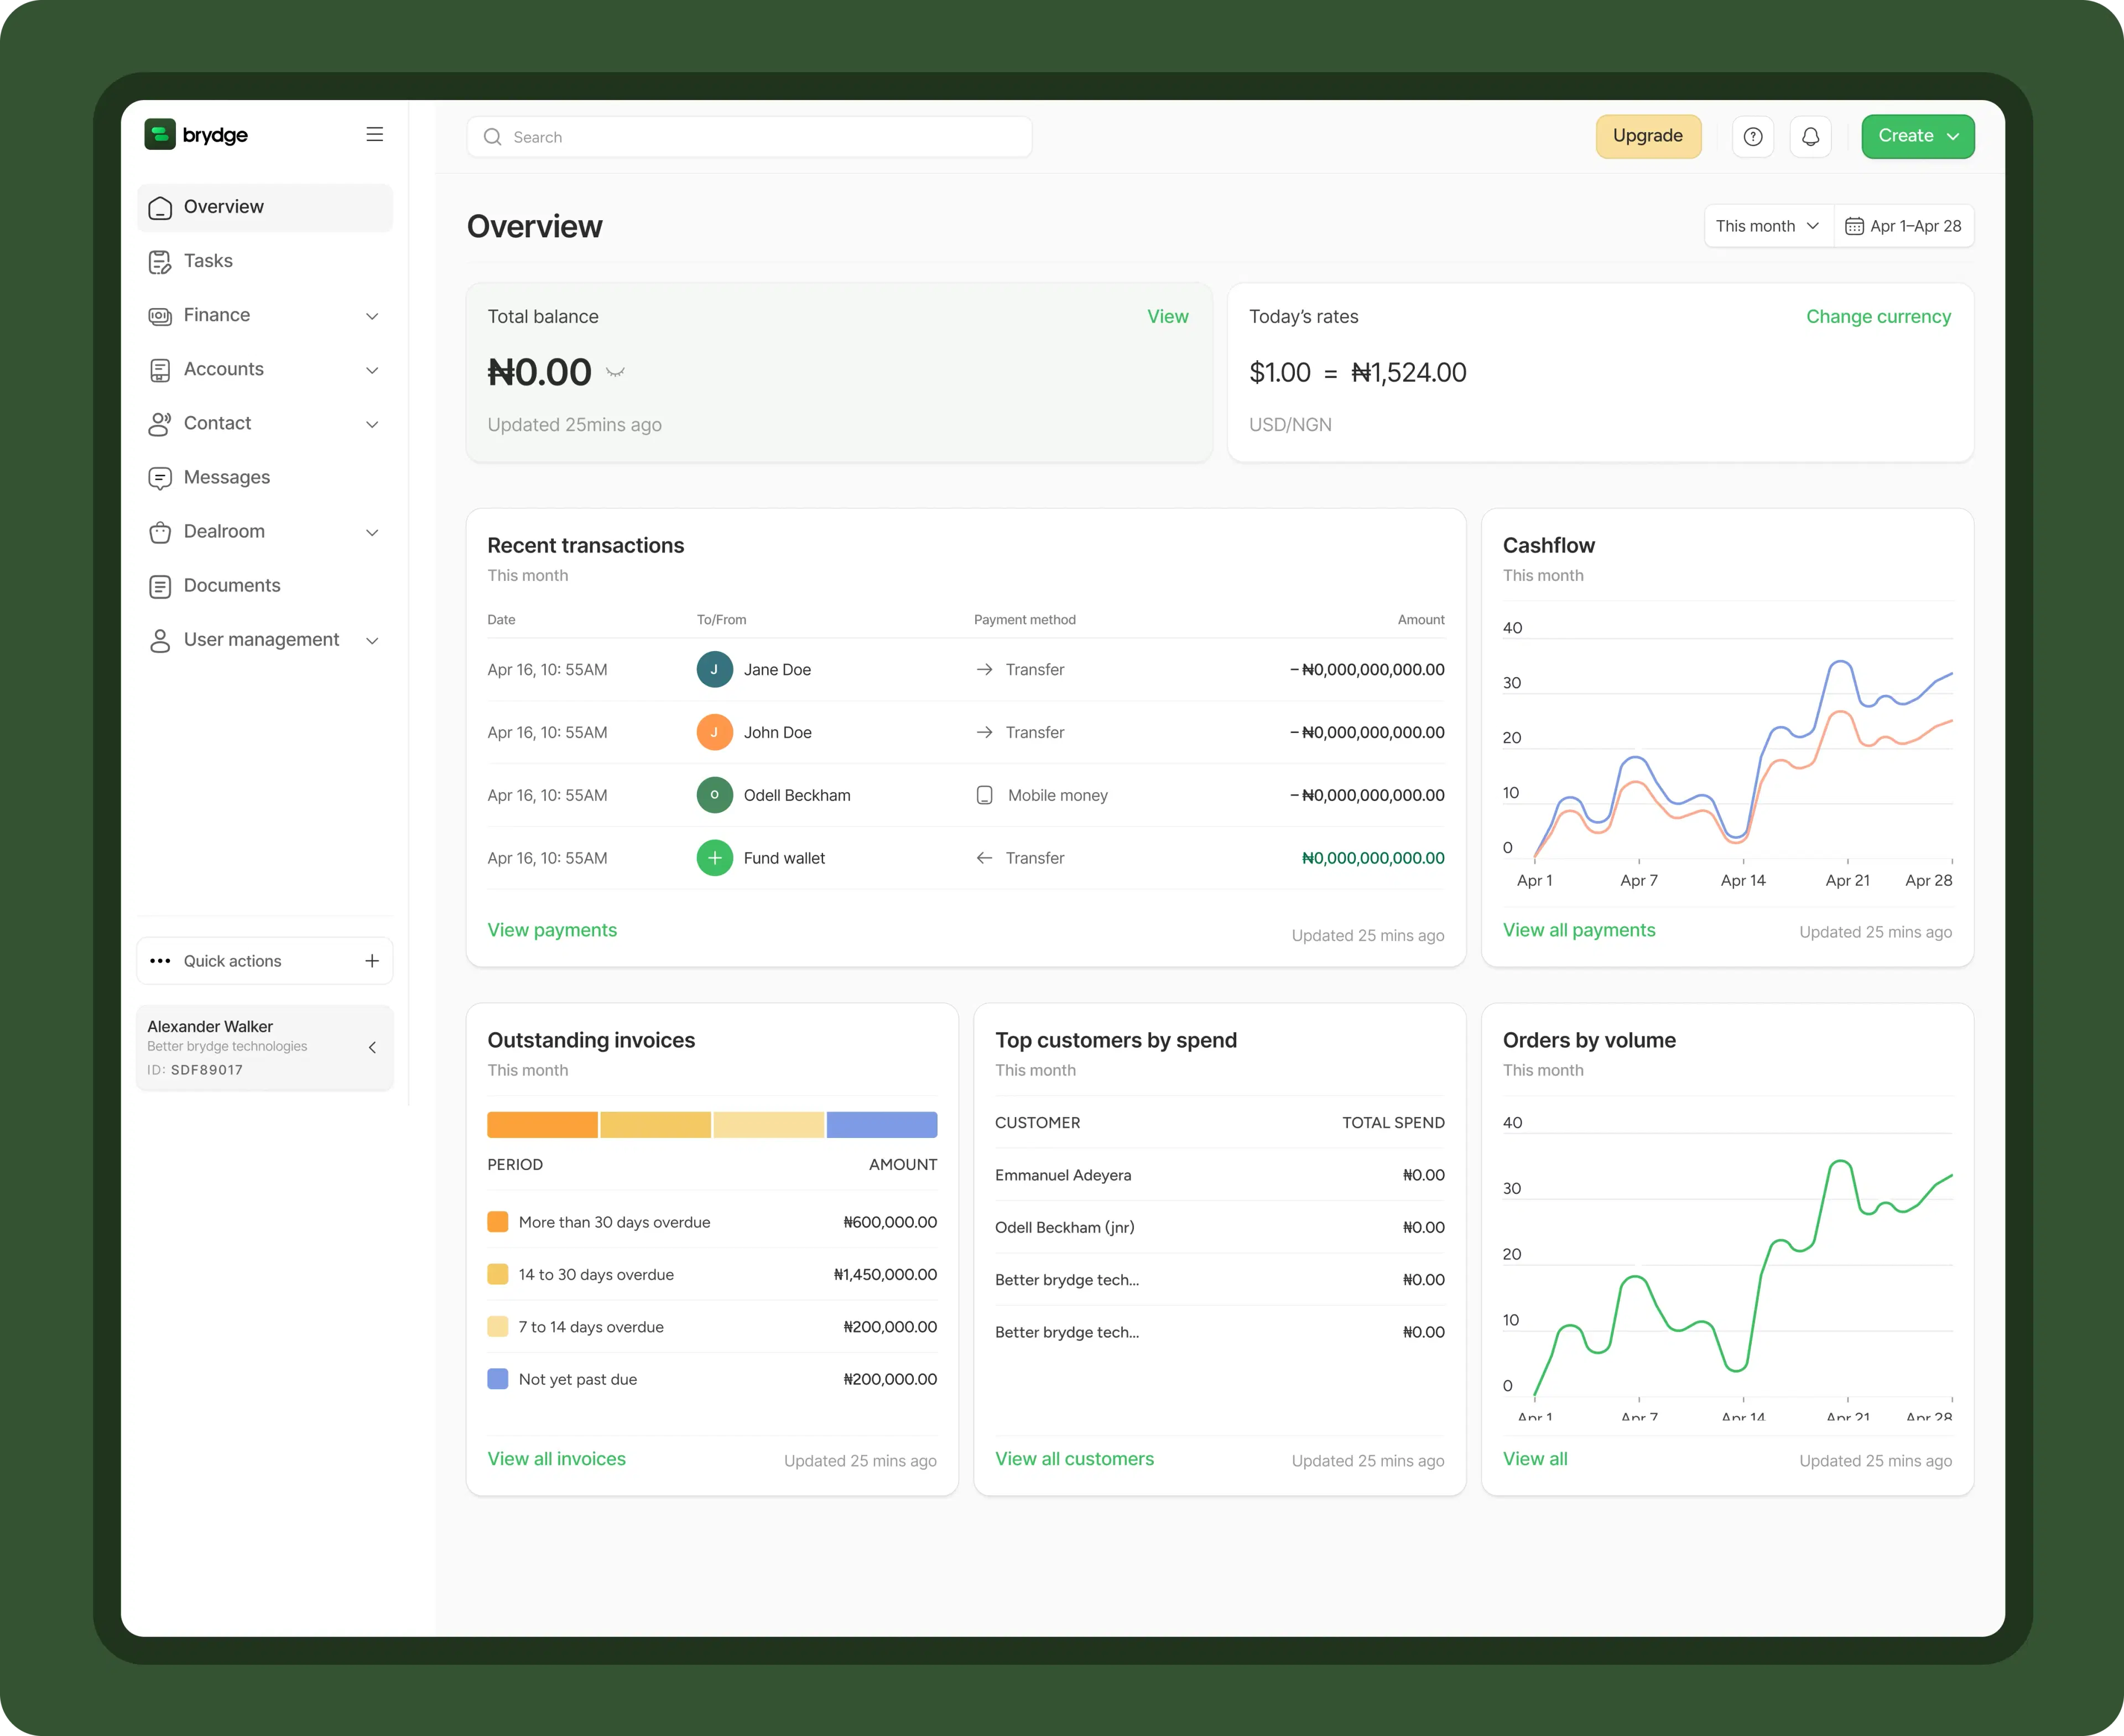This screenshot has height=1736, width=2124.
Task: Open the This month period dropdown
Action: (x=1767, y=226)
